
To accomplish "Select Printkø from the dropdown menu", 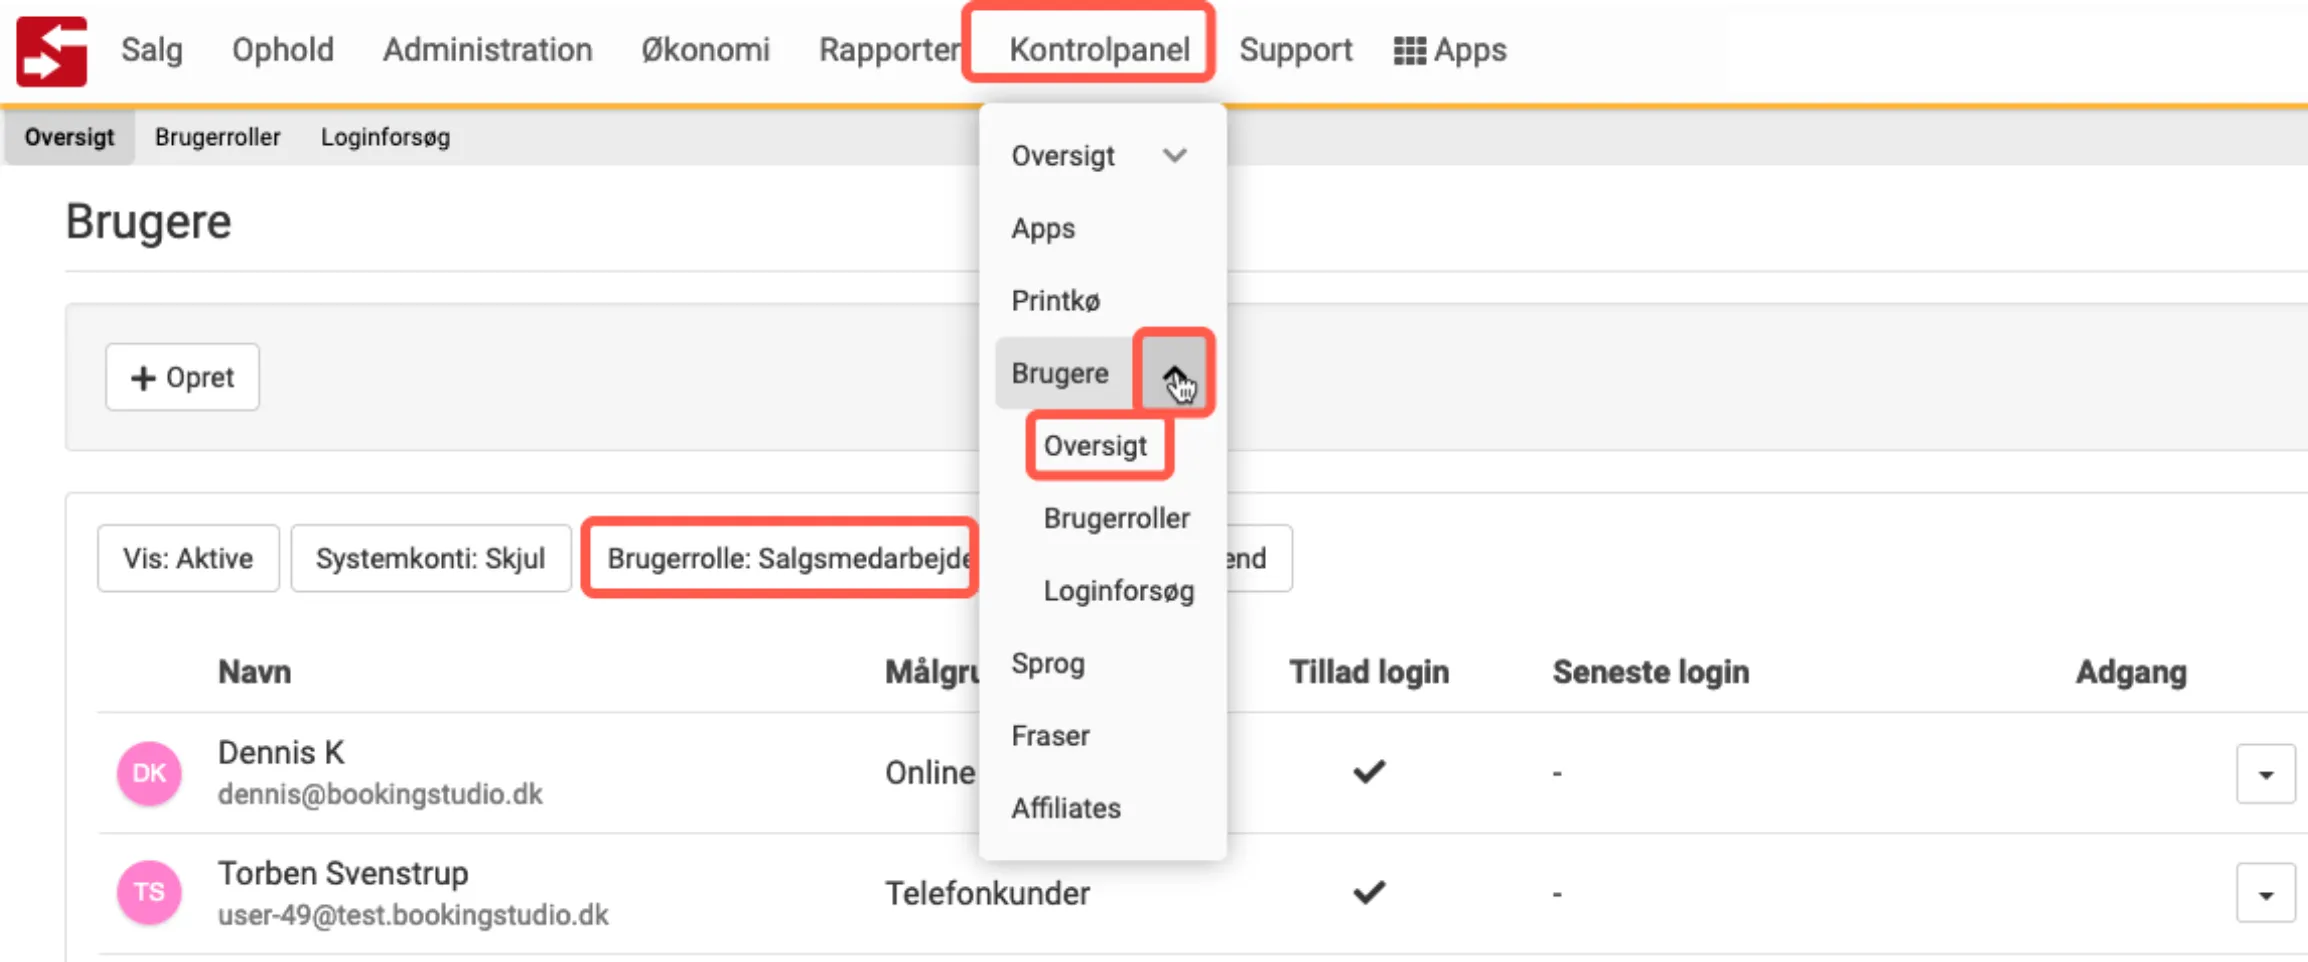I will click(1055, 301).
